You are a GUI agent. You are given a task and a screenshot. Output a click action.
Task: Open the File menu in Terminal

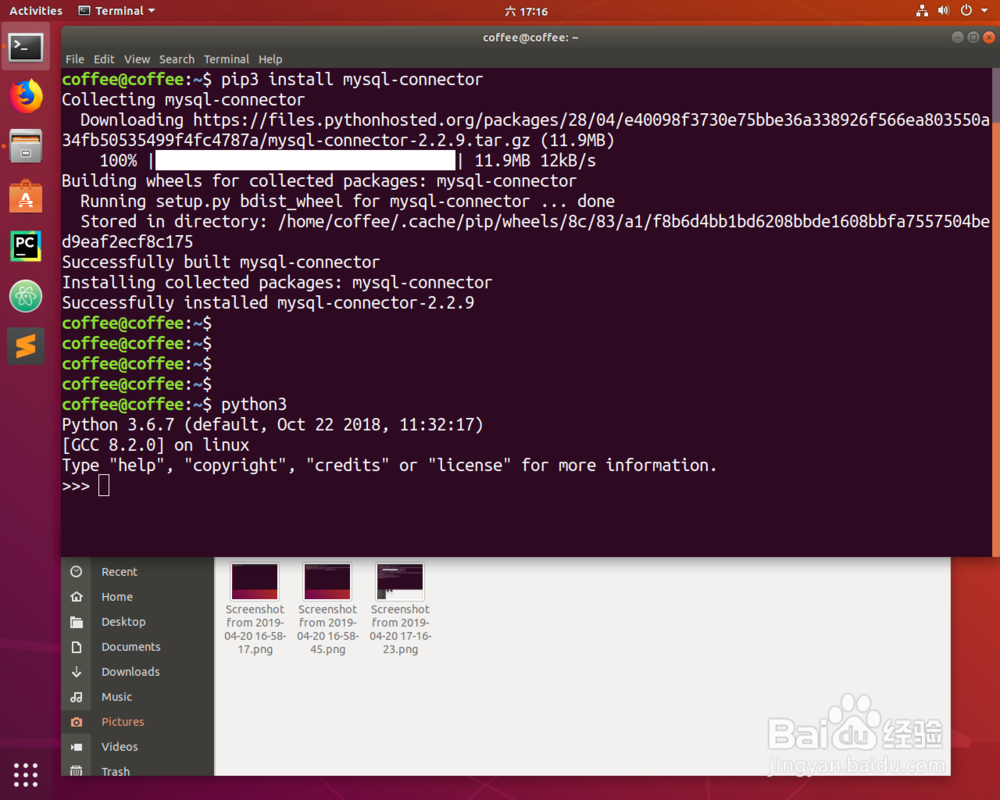click(x=75, y=59)
